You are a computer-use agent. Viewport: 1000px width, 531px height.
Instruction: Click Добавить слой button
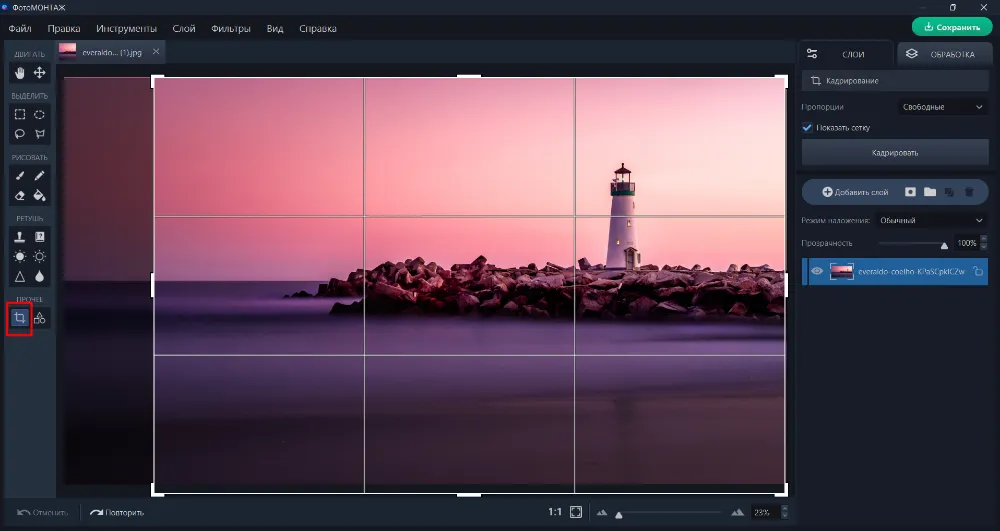pyautogui.click(x=855, y=192)
